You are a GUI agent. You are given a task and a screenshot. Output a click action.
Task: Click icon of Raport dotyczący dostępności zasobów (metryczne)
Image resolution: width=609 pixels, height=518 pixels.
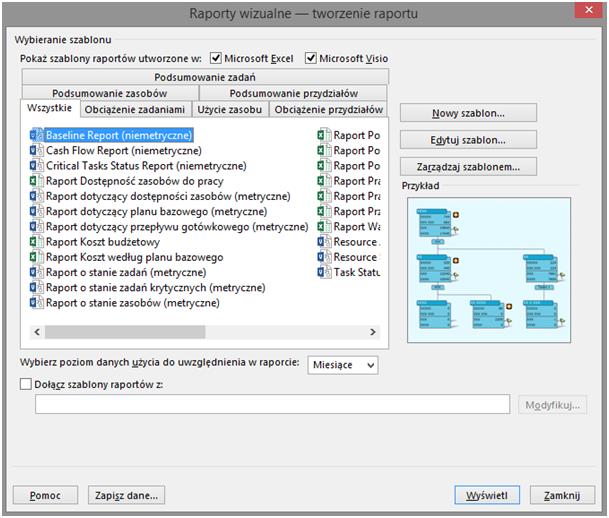[x=37, y=196]
